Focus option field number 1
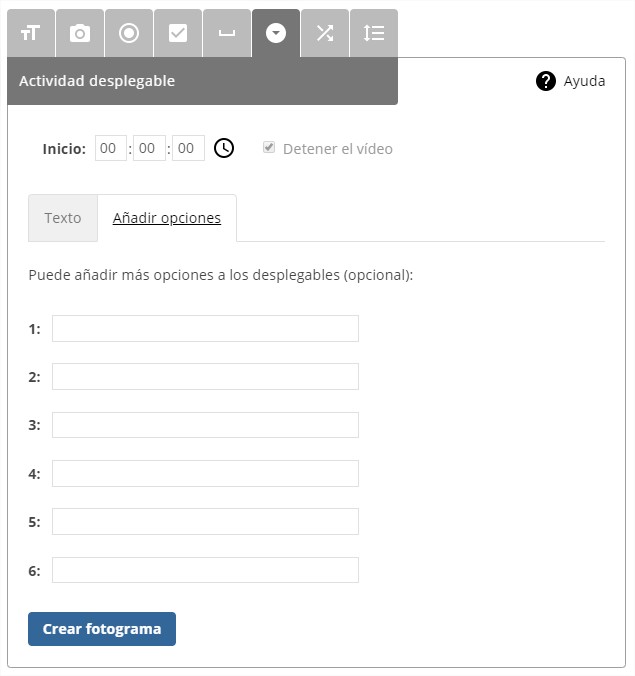 (205, 328)
